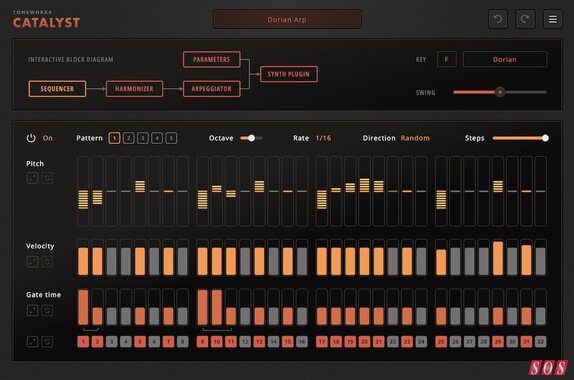Image resolution: width=574 pixels, height=380 pixels.
Task: Open the Dorian scale dropdown
Action: [505, 59]
